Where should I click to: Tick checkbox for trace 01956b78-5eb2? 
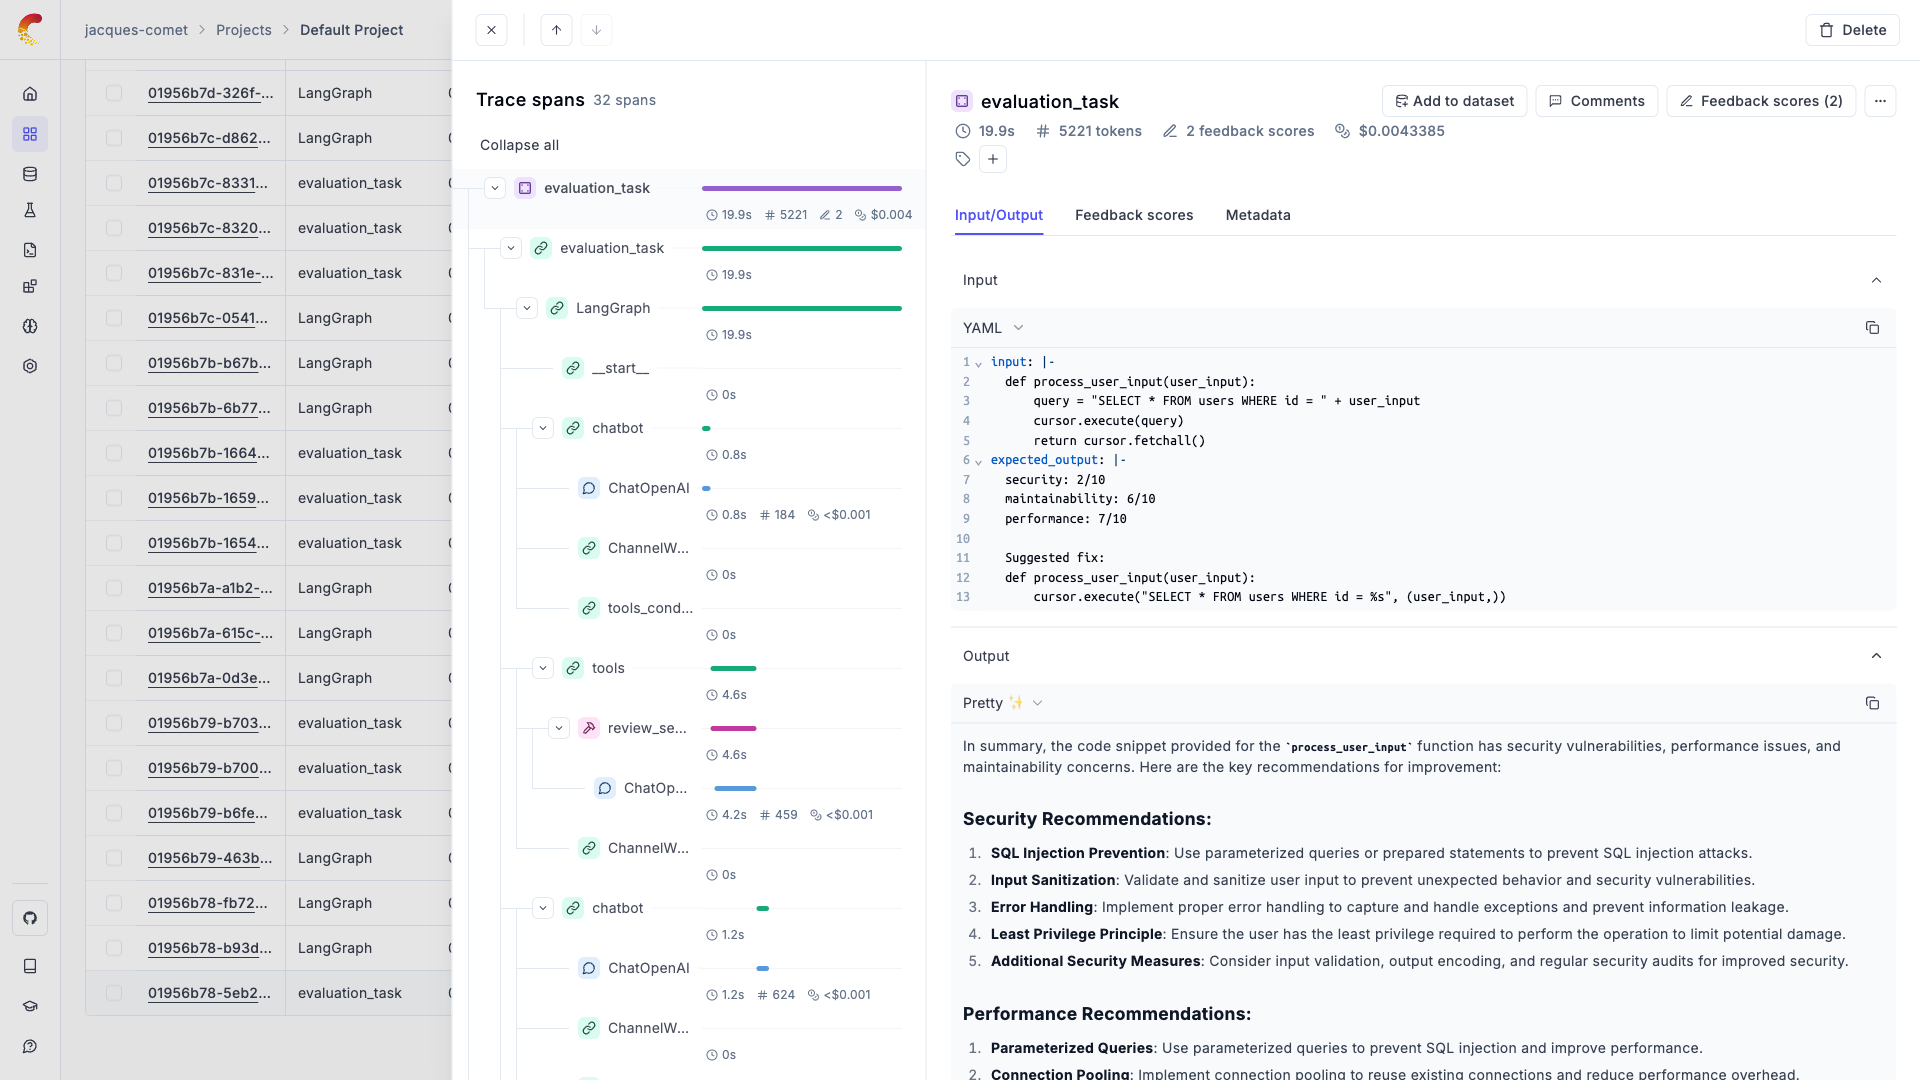114,993
